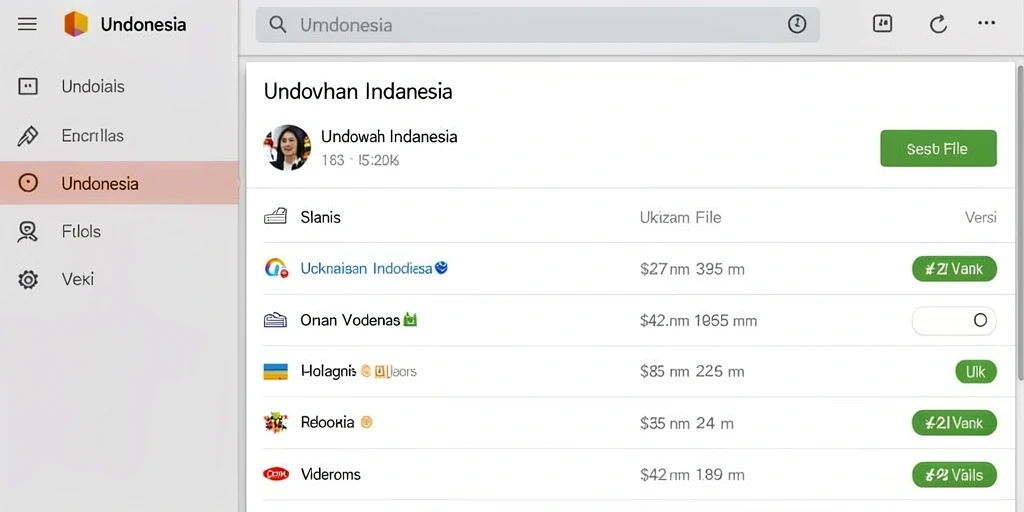Click the Ftlols sidebar icon
The height and width of the screenshot is (512, 1024).
click(x=27, y=232)
